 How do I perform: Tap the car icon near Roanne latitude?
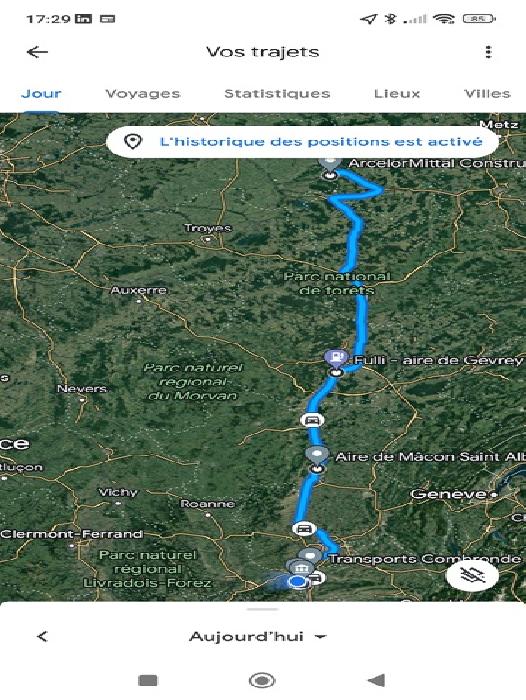click(304, 529)
